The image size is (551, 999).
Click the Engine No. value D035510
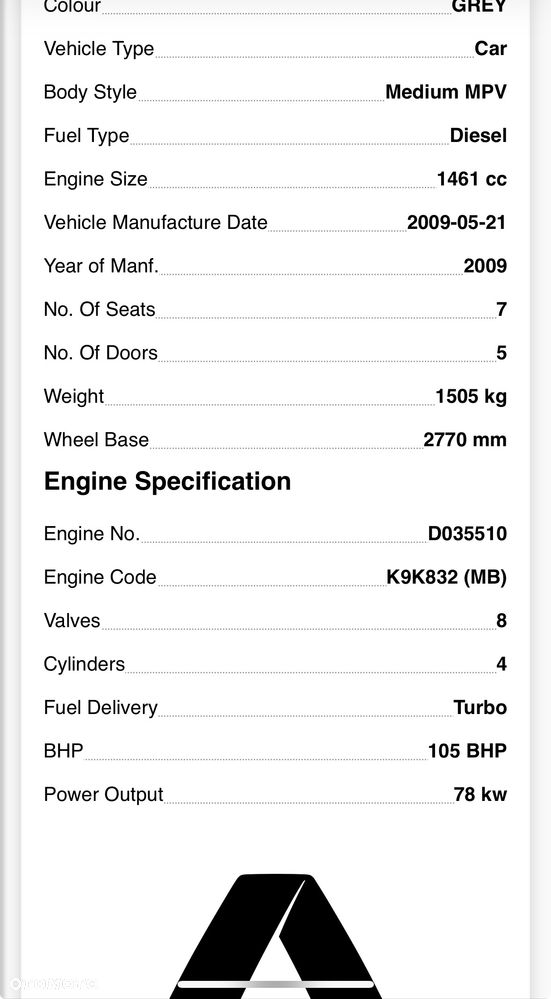(467, 534)
